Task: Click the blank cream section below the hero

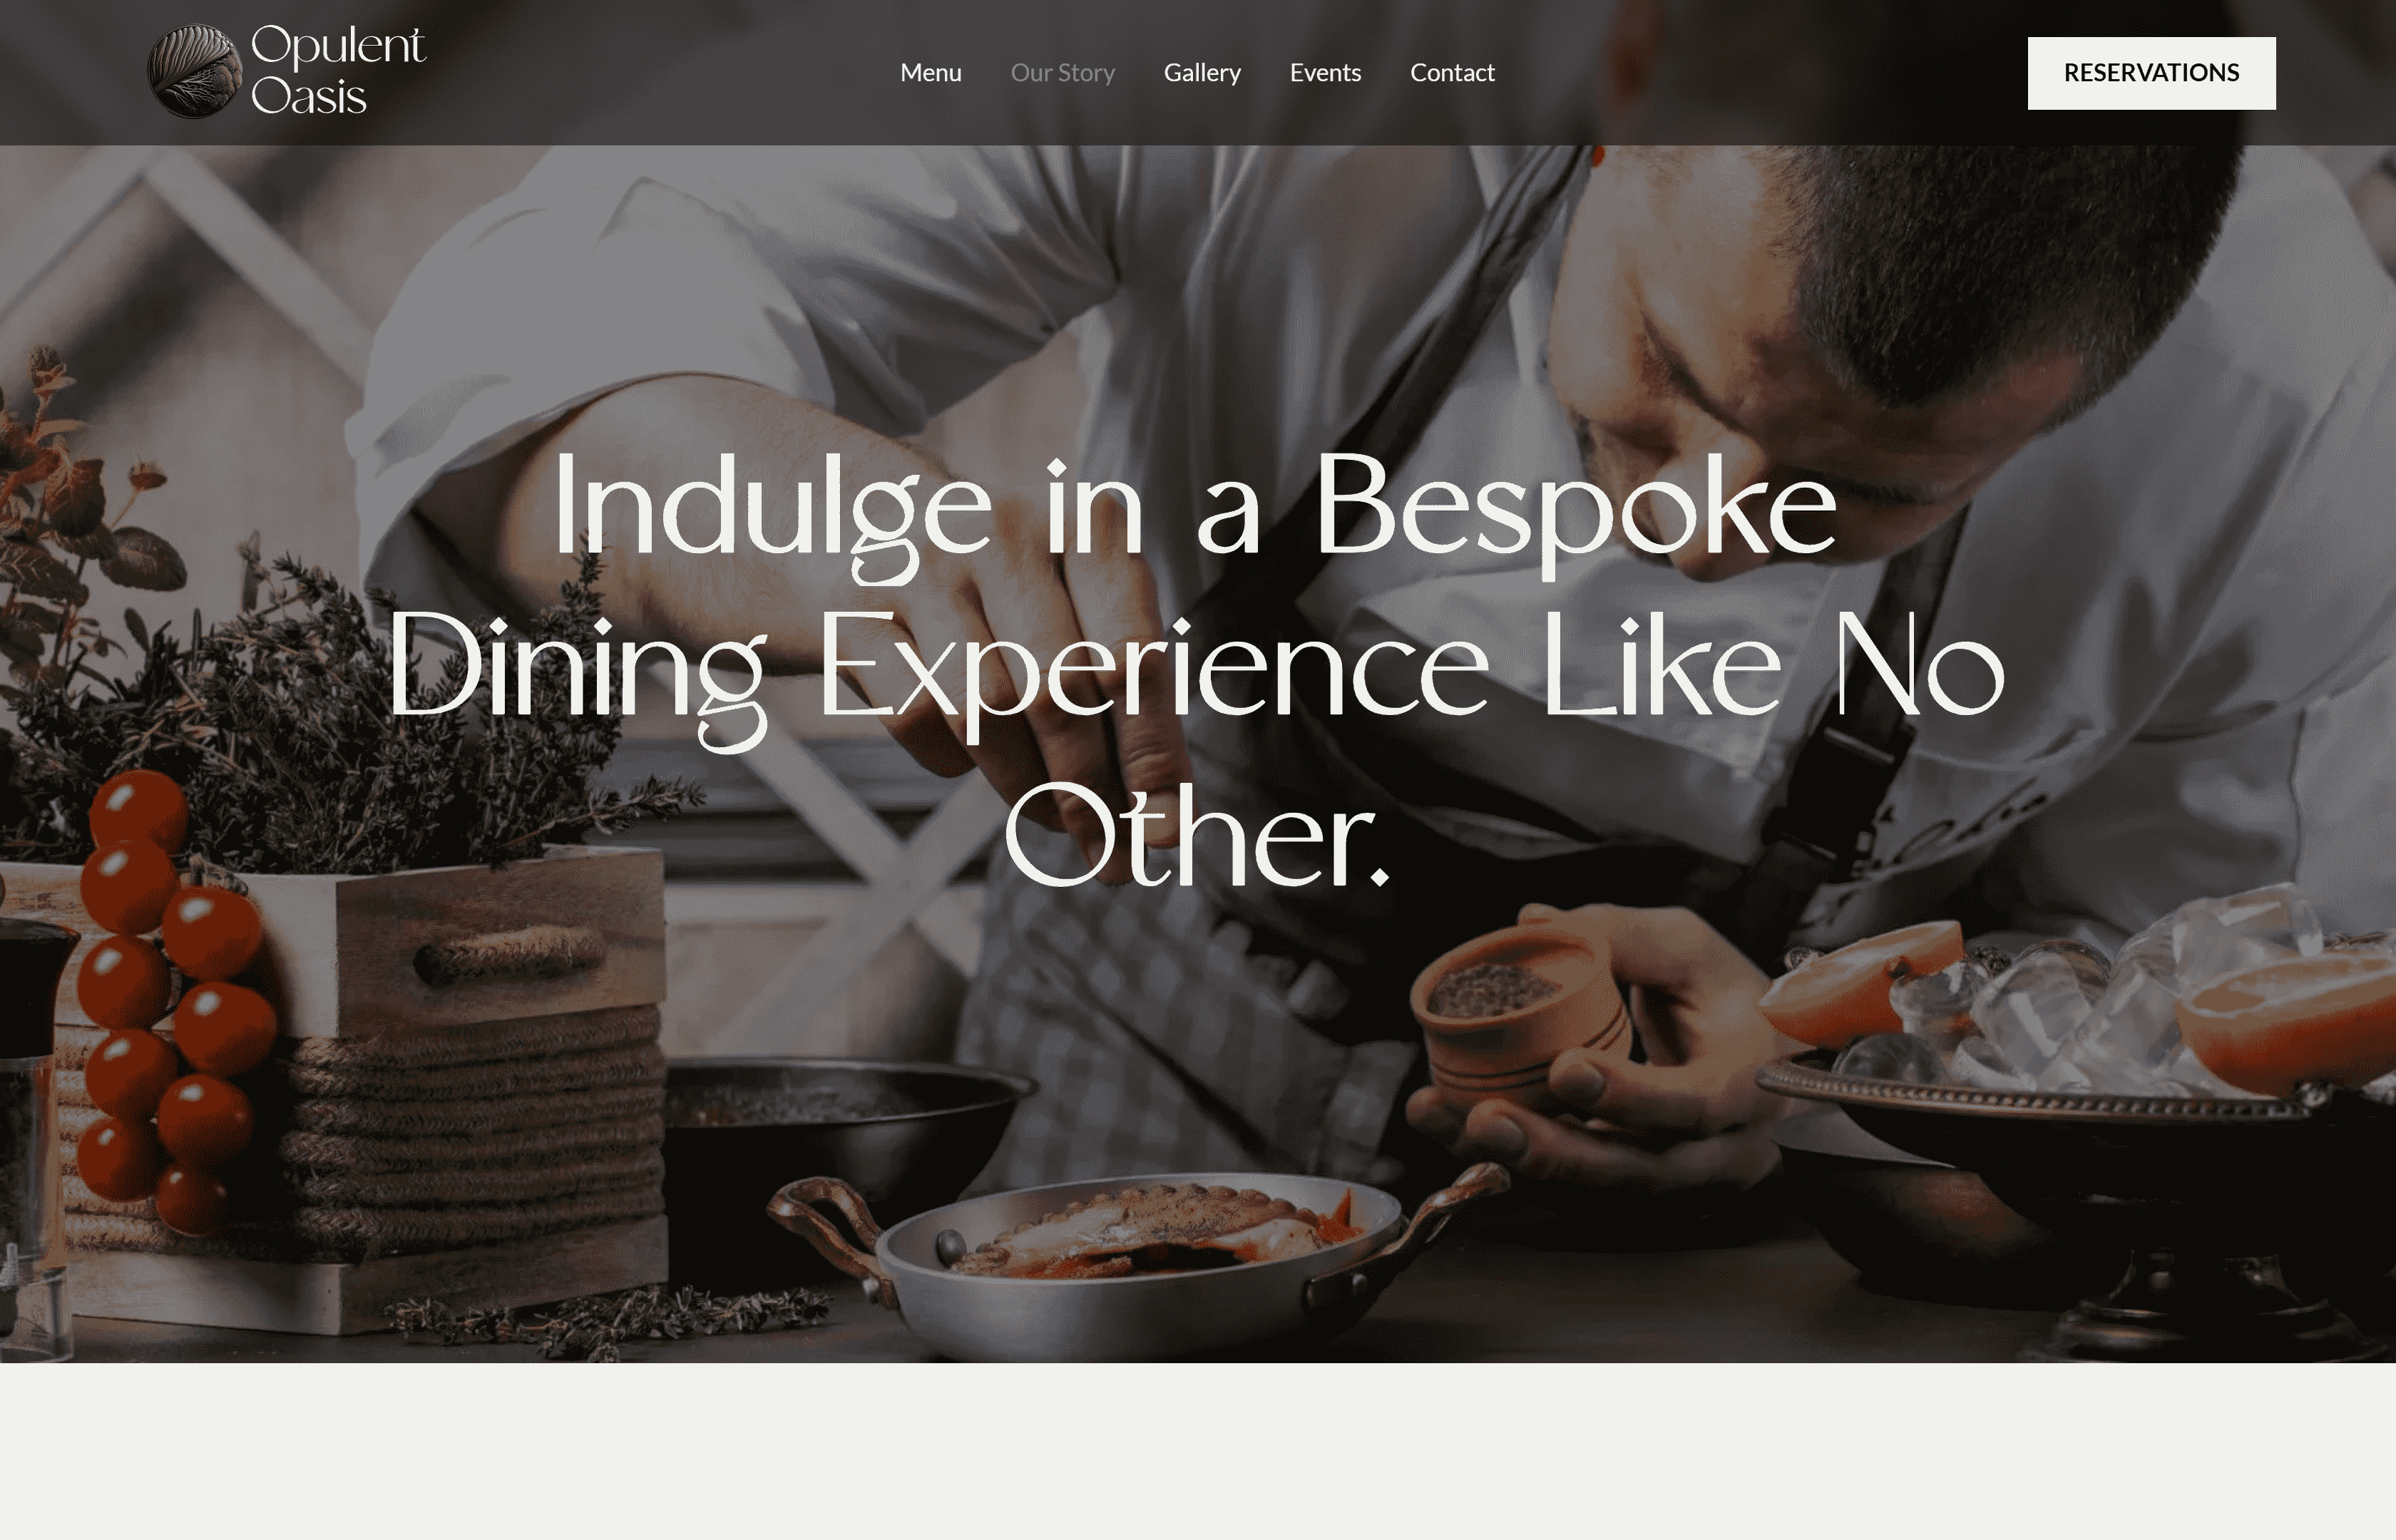Action: (x=1198, y=1451)
